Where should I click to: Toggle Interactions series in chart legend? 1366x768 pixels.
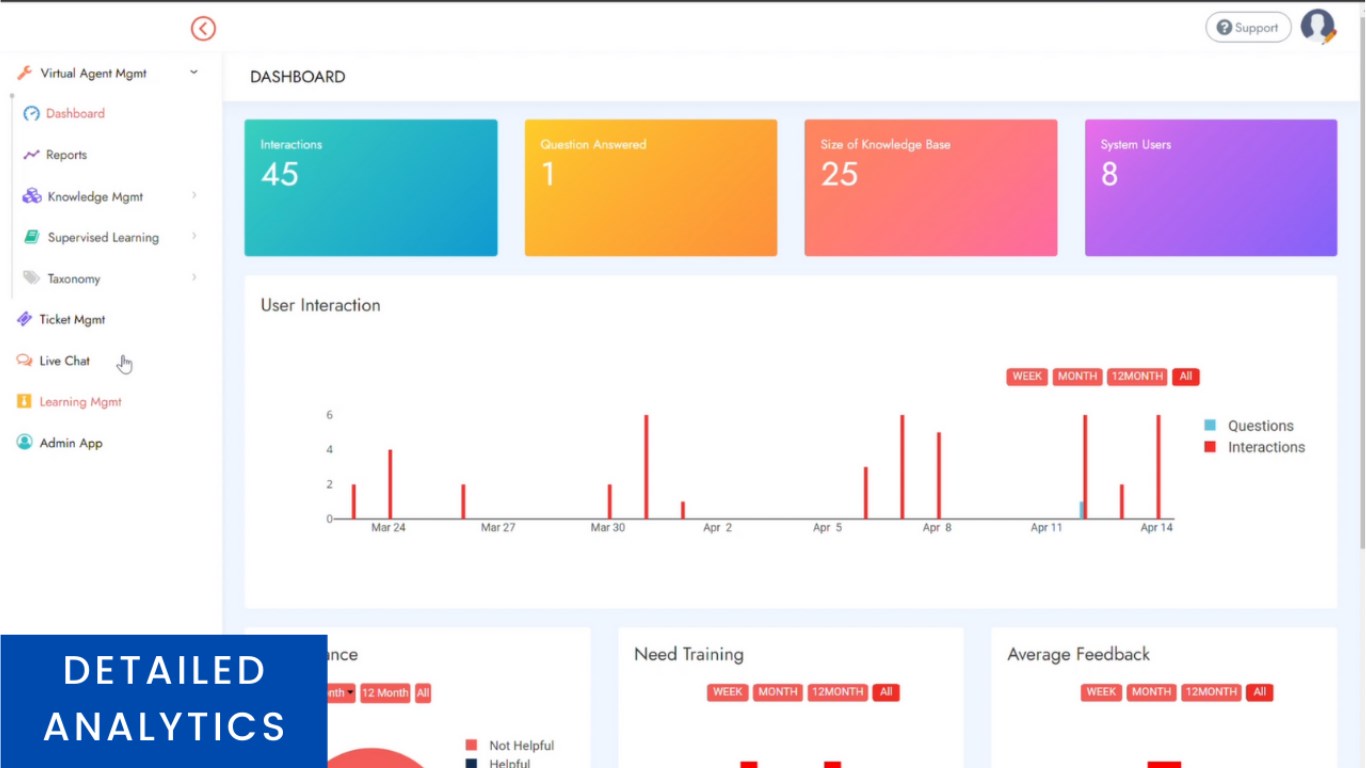click(1255, 447)
